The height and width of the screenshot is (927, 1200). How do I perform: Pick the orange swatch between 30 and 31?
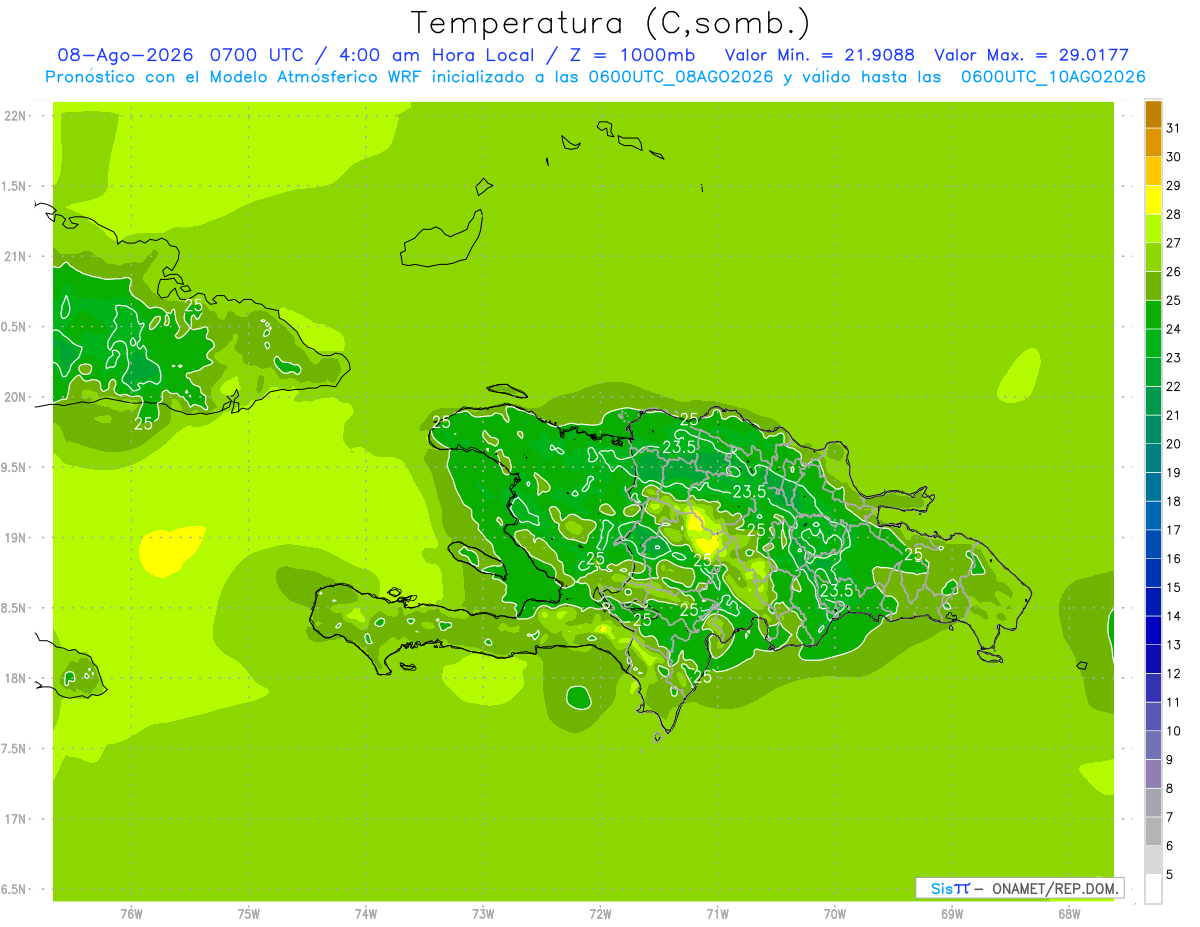pyautogui.click(x=1153, y=142)
